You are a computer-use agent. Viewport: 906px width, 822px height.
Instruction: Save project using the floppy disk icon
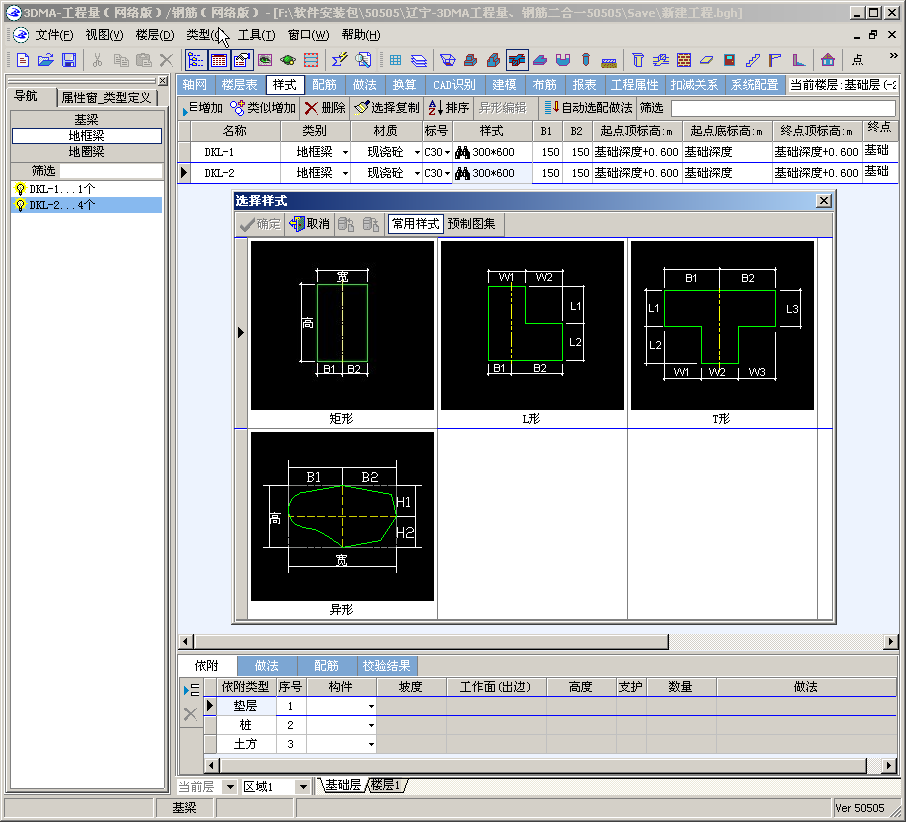coord(69,60)
